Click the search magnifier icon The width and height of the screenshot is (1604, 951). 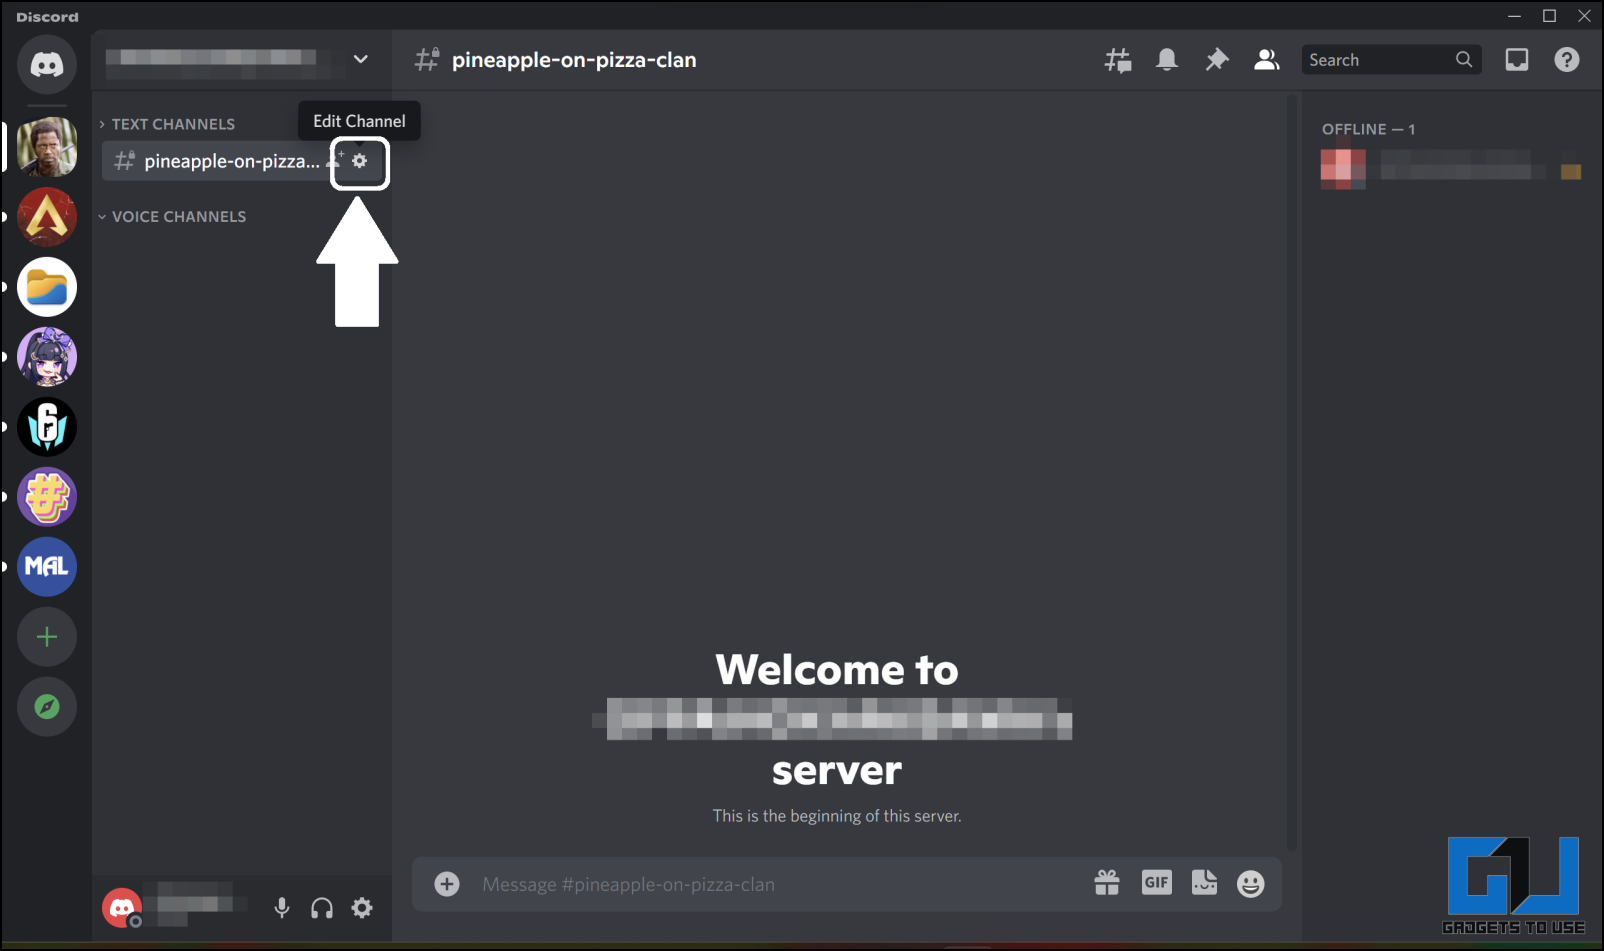[1464, 60]
